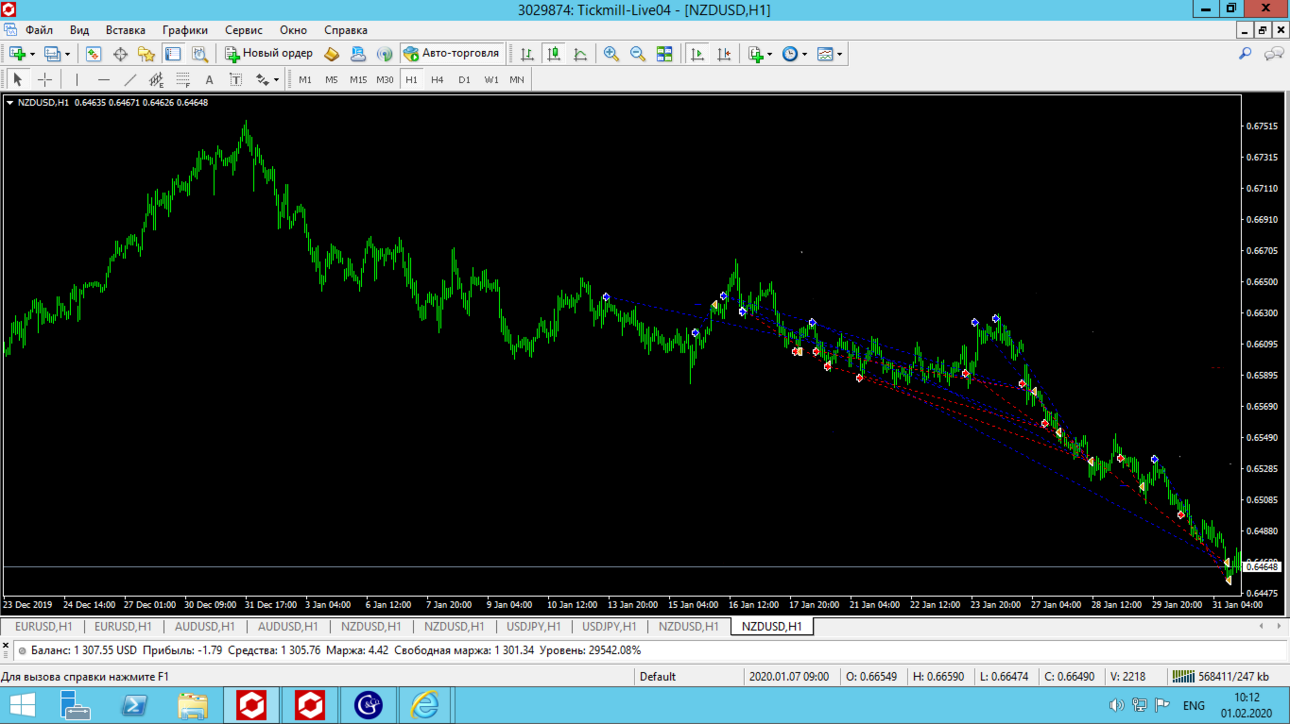Select the Trendline tool
This screenshot has height=724, width=1290.
tap(130, 79)
